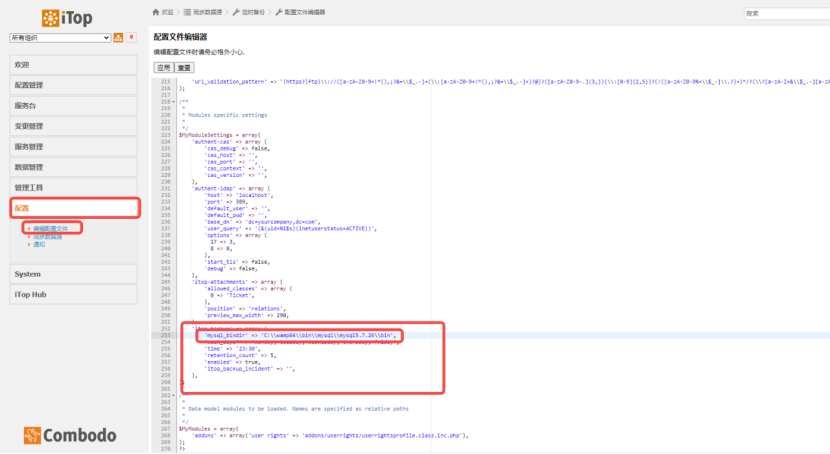The width and height of the screenshot is (830, 454).
Task: Go to 定时备份 breadcrumb link
Action: click(x=253, y=12)
